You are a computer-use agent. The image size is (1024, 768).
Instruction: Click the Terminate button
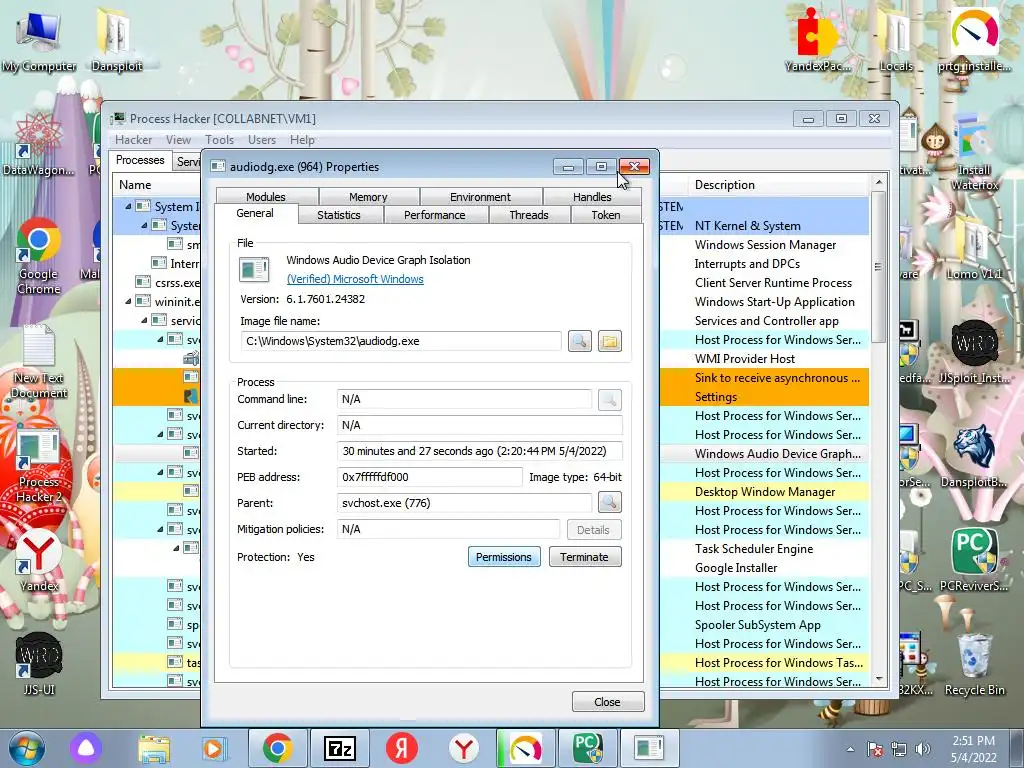(x=584, y=557)
